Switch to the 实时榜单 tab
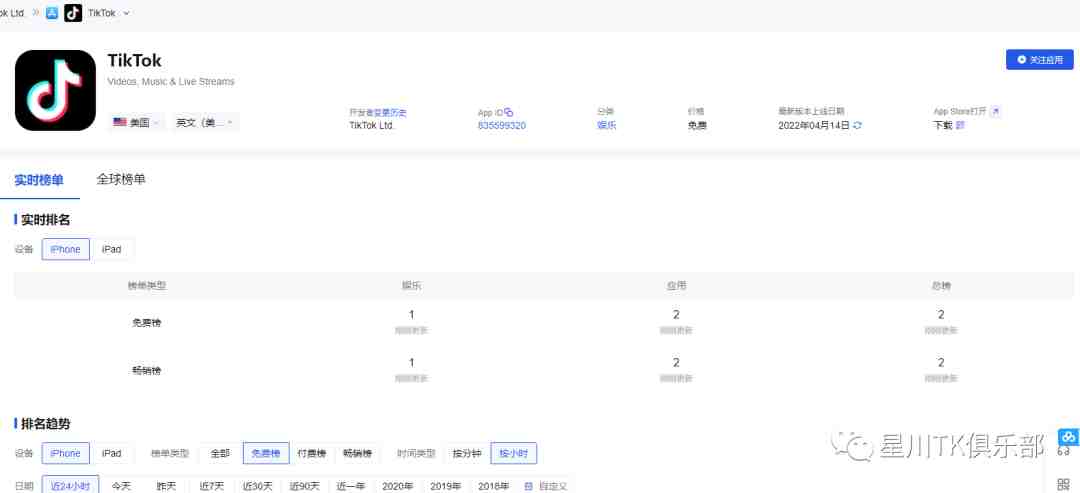Viewport: 1080px width, 493px height. tap(39, 180)
